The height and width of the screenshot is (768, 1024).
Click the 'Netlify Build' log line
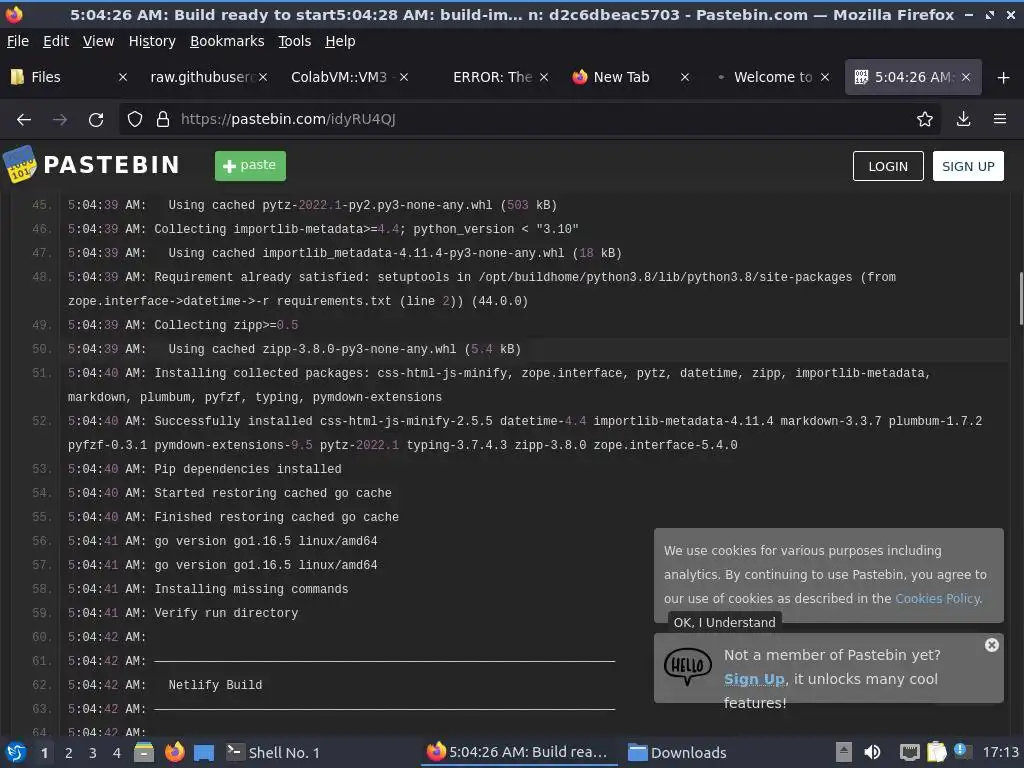215,685
